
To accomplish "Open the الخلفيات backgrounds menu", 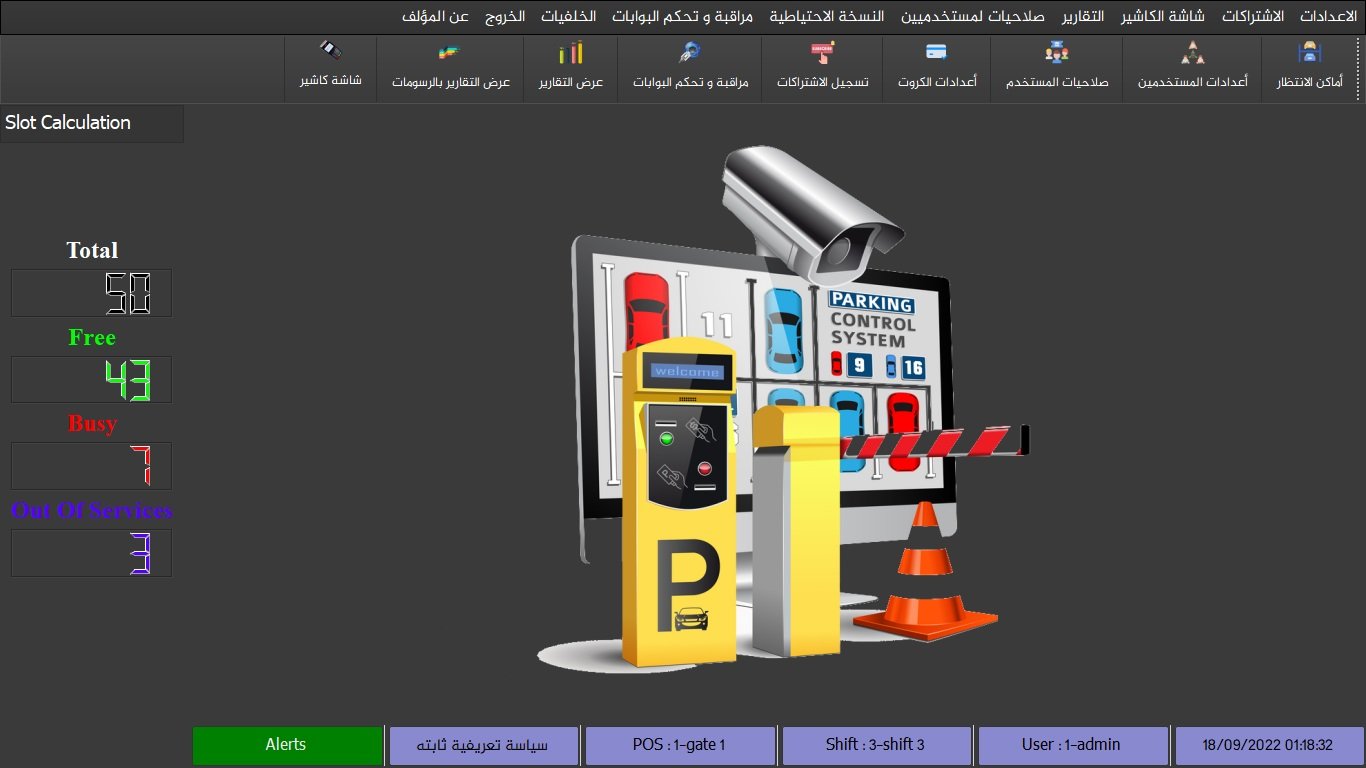I will click(x=568, y=17).
